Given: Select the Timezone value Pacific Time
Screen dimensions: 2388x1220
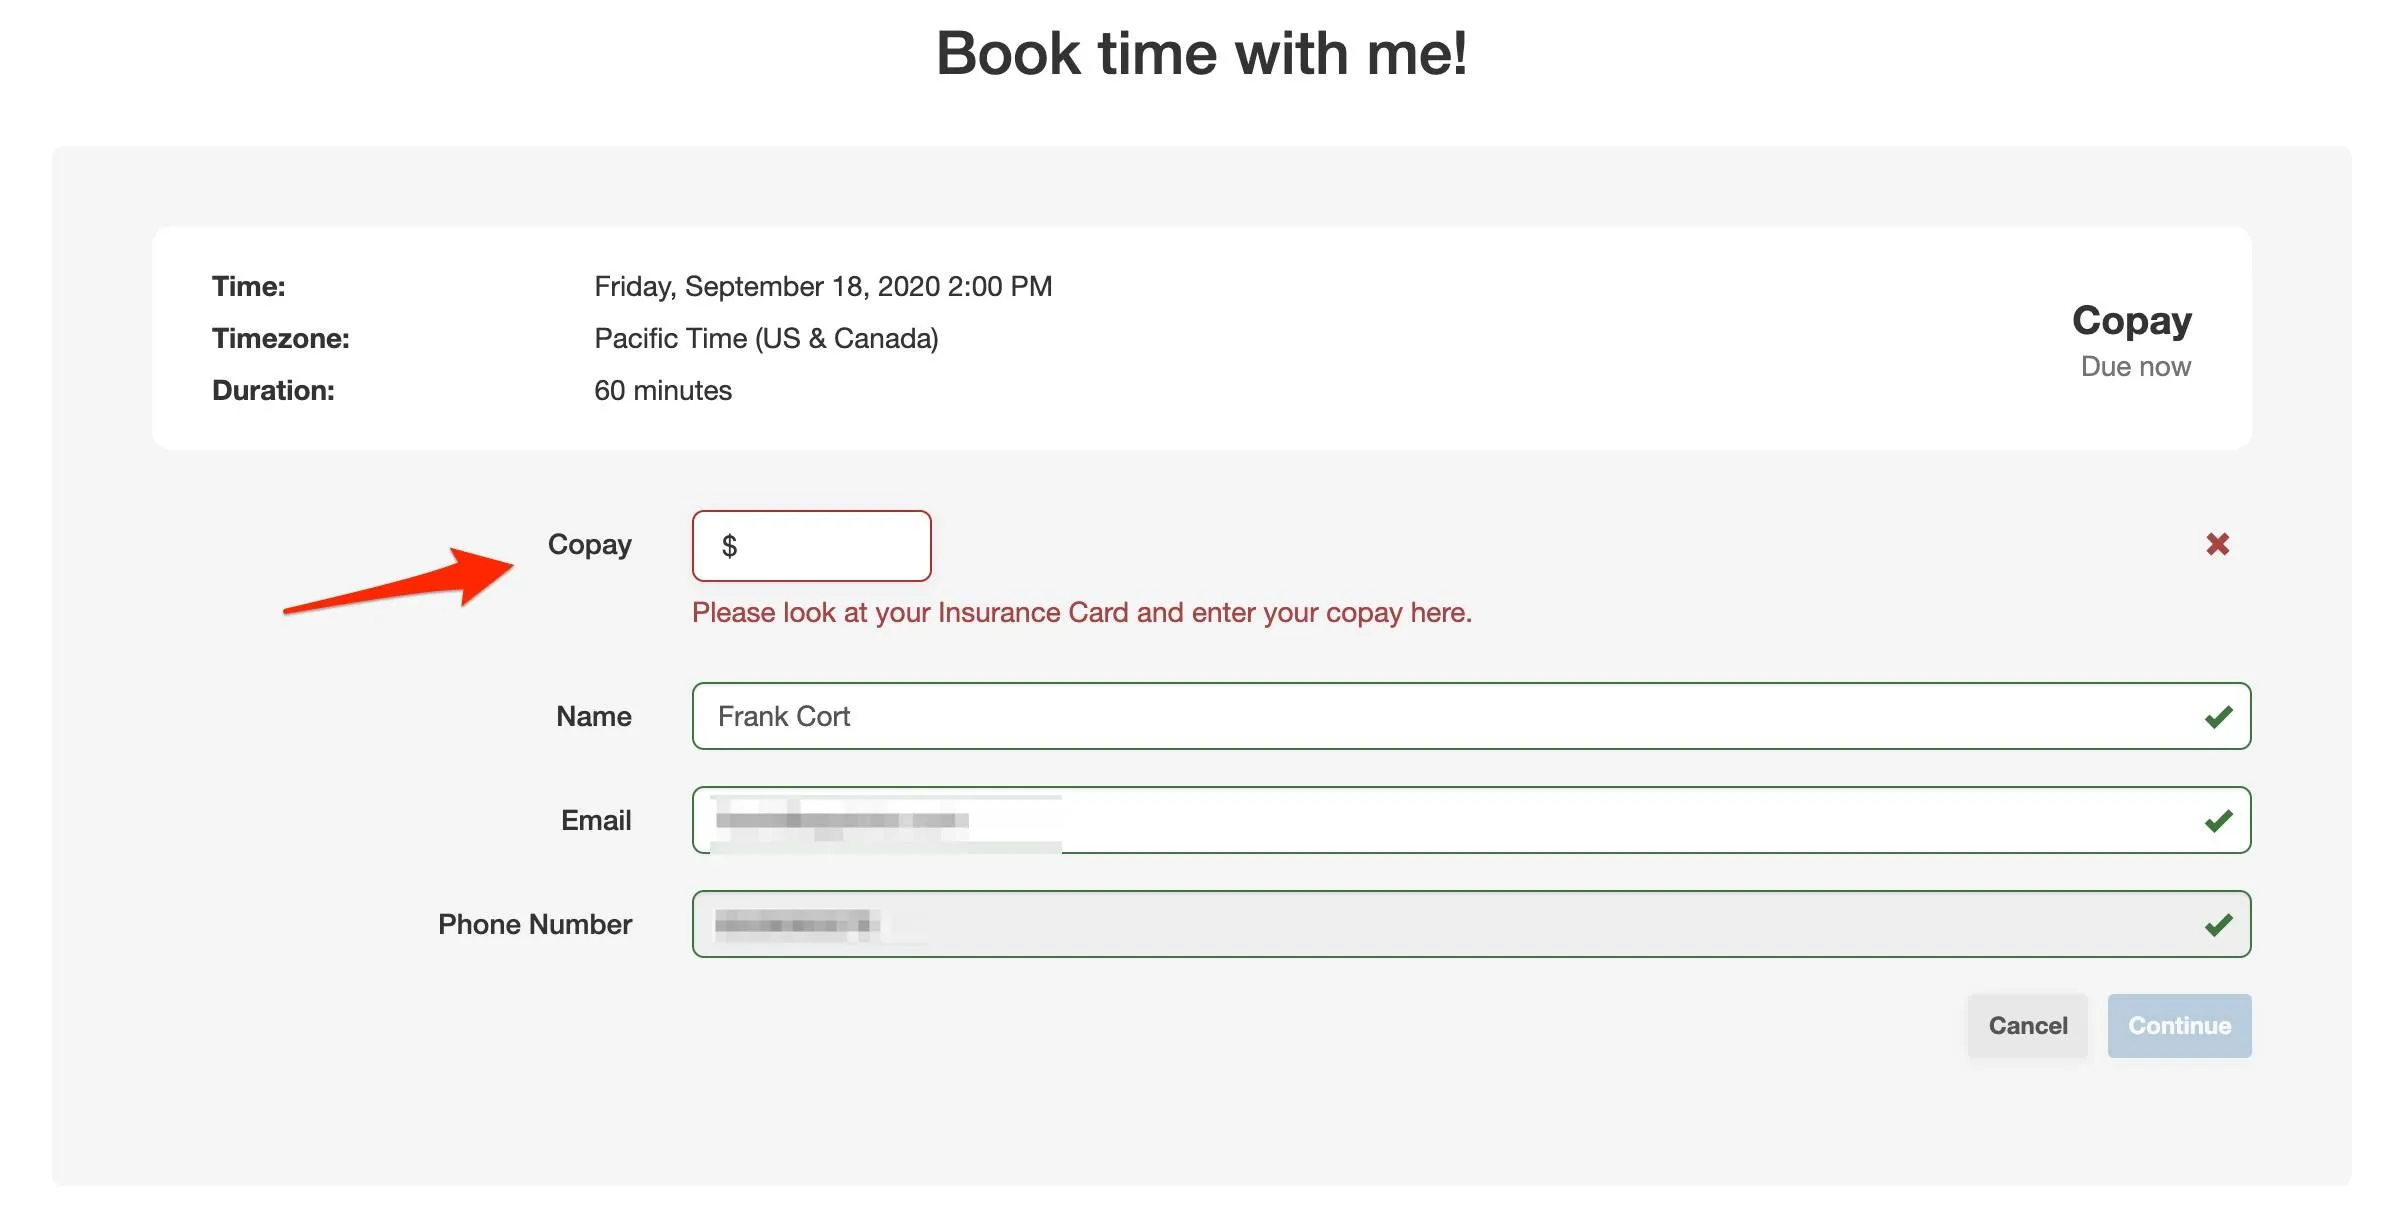Looking at the screenshot, I should click(x=766, y=338).
